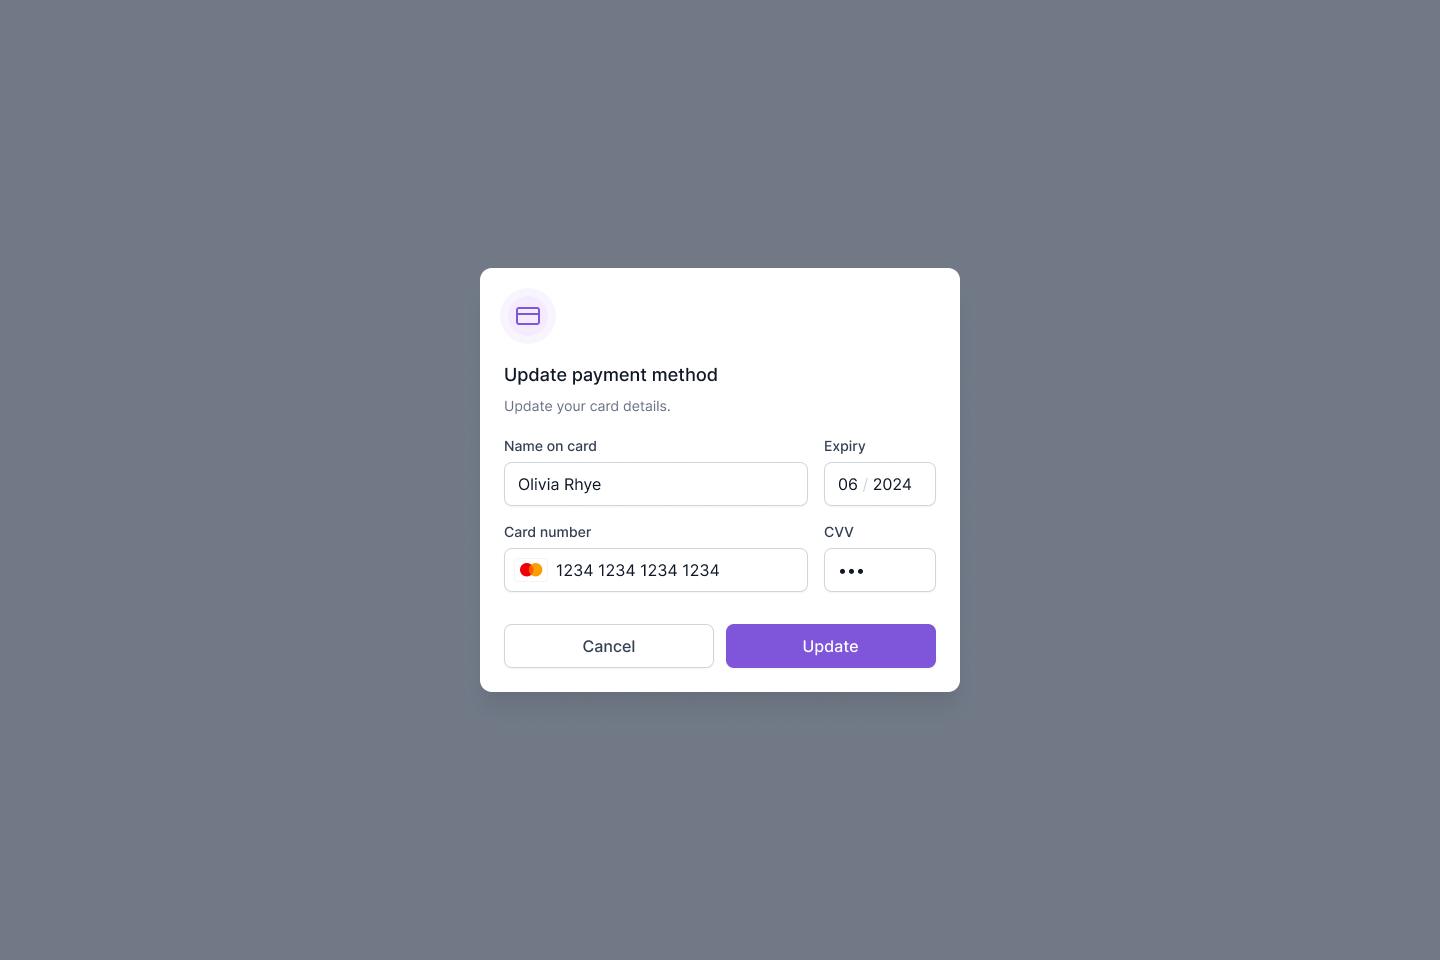1440x960 pixels.
Task: Click the Mastercard logo in card number field
Action: [531, 569]
